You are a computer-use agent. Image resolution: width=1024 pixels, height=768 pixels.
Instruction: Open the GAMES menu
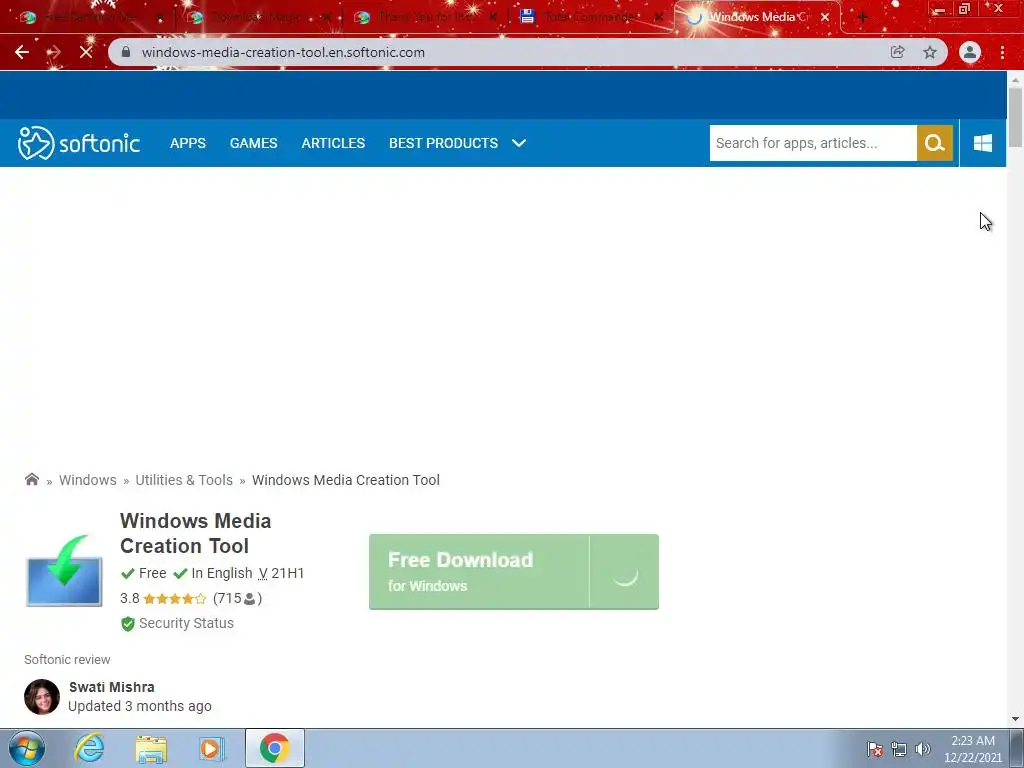pos(253,143)
